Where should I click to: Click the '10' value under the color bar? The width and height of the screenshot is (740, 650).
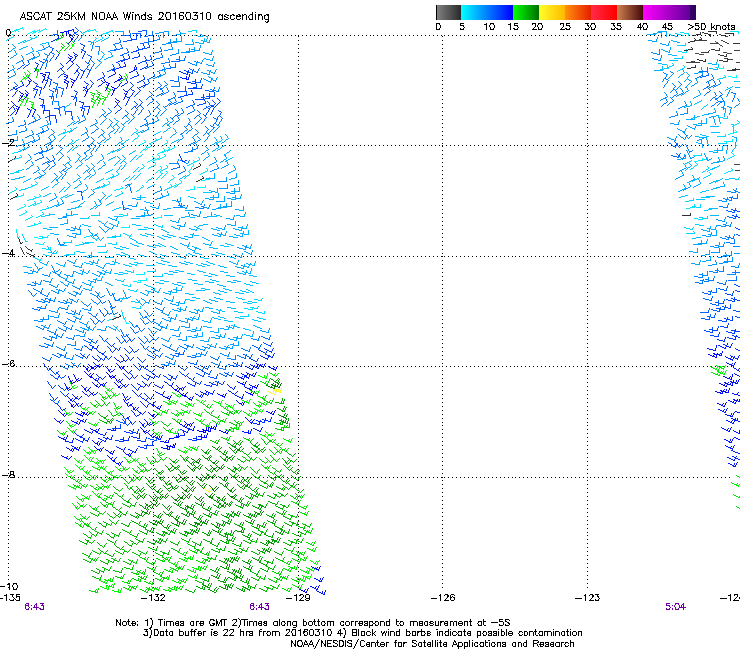(x=489, y=27)
